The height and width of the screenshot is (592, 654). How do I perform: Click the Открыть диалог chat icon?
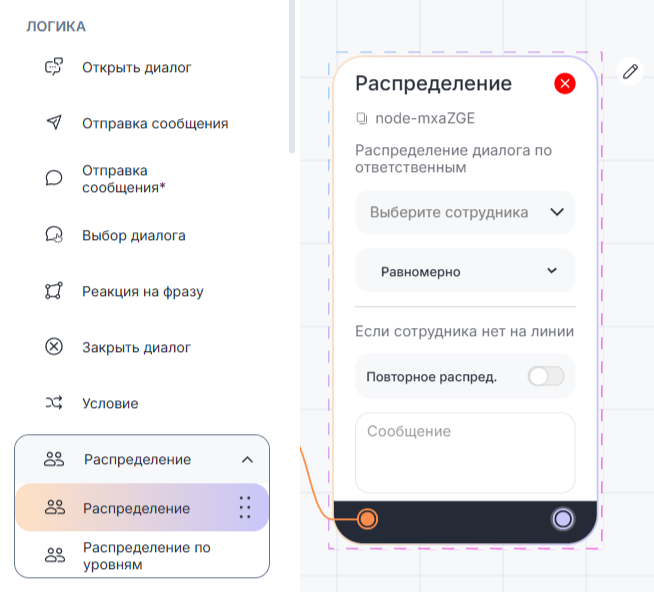54,67
